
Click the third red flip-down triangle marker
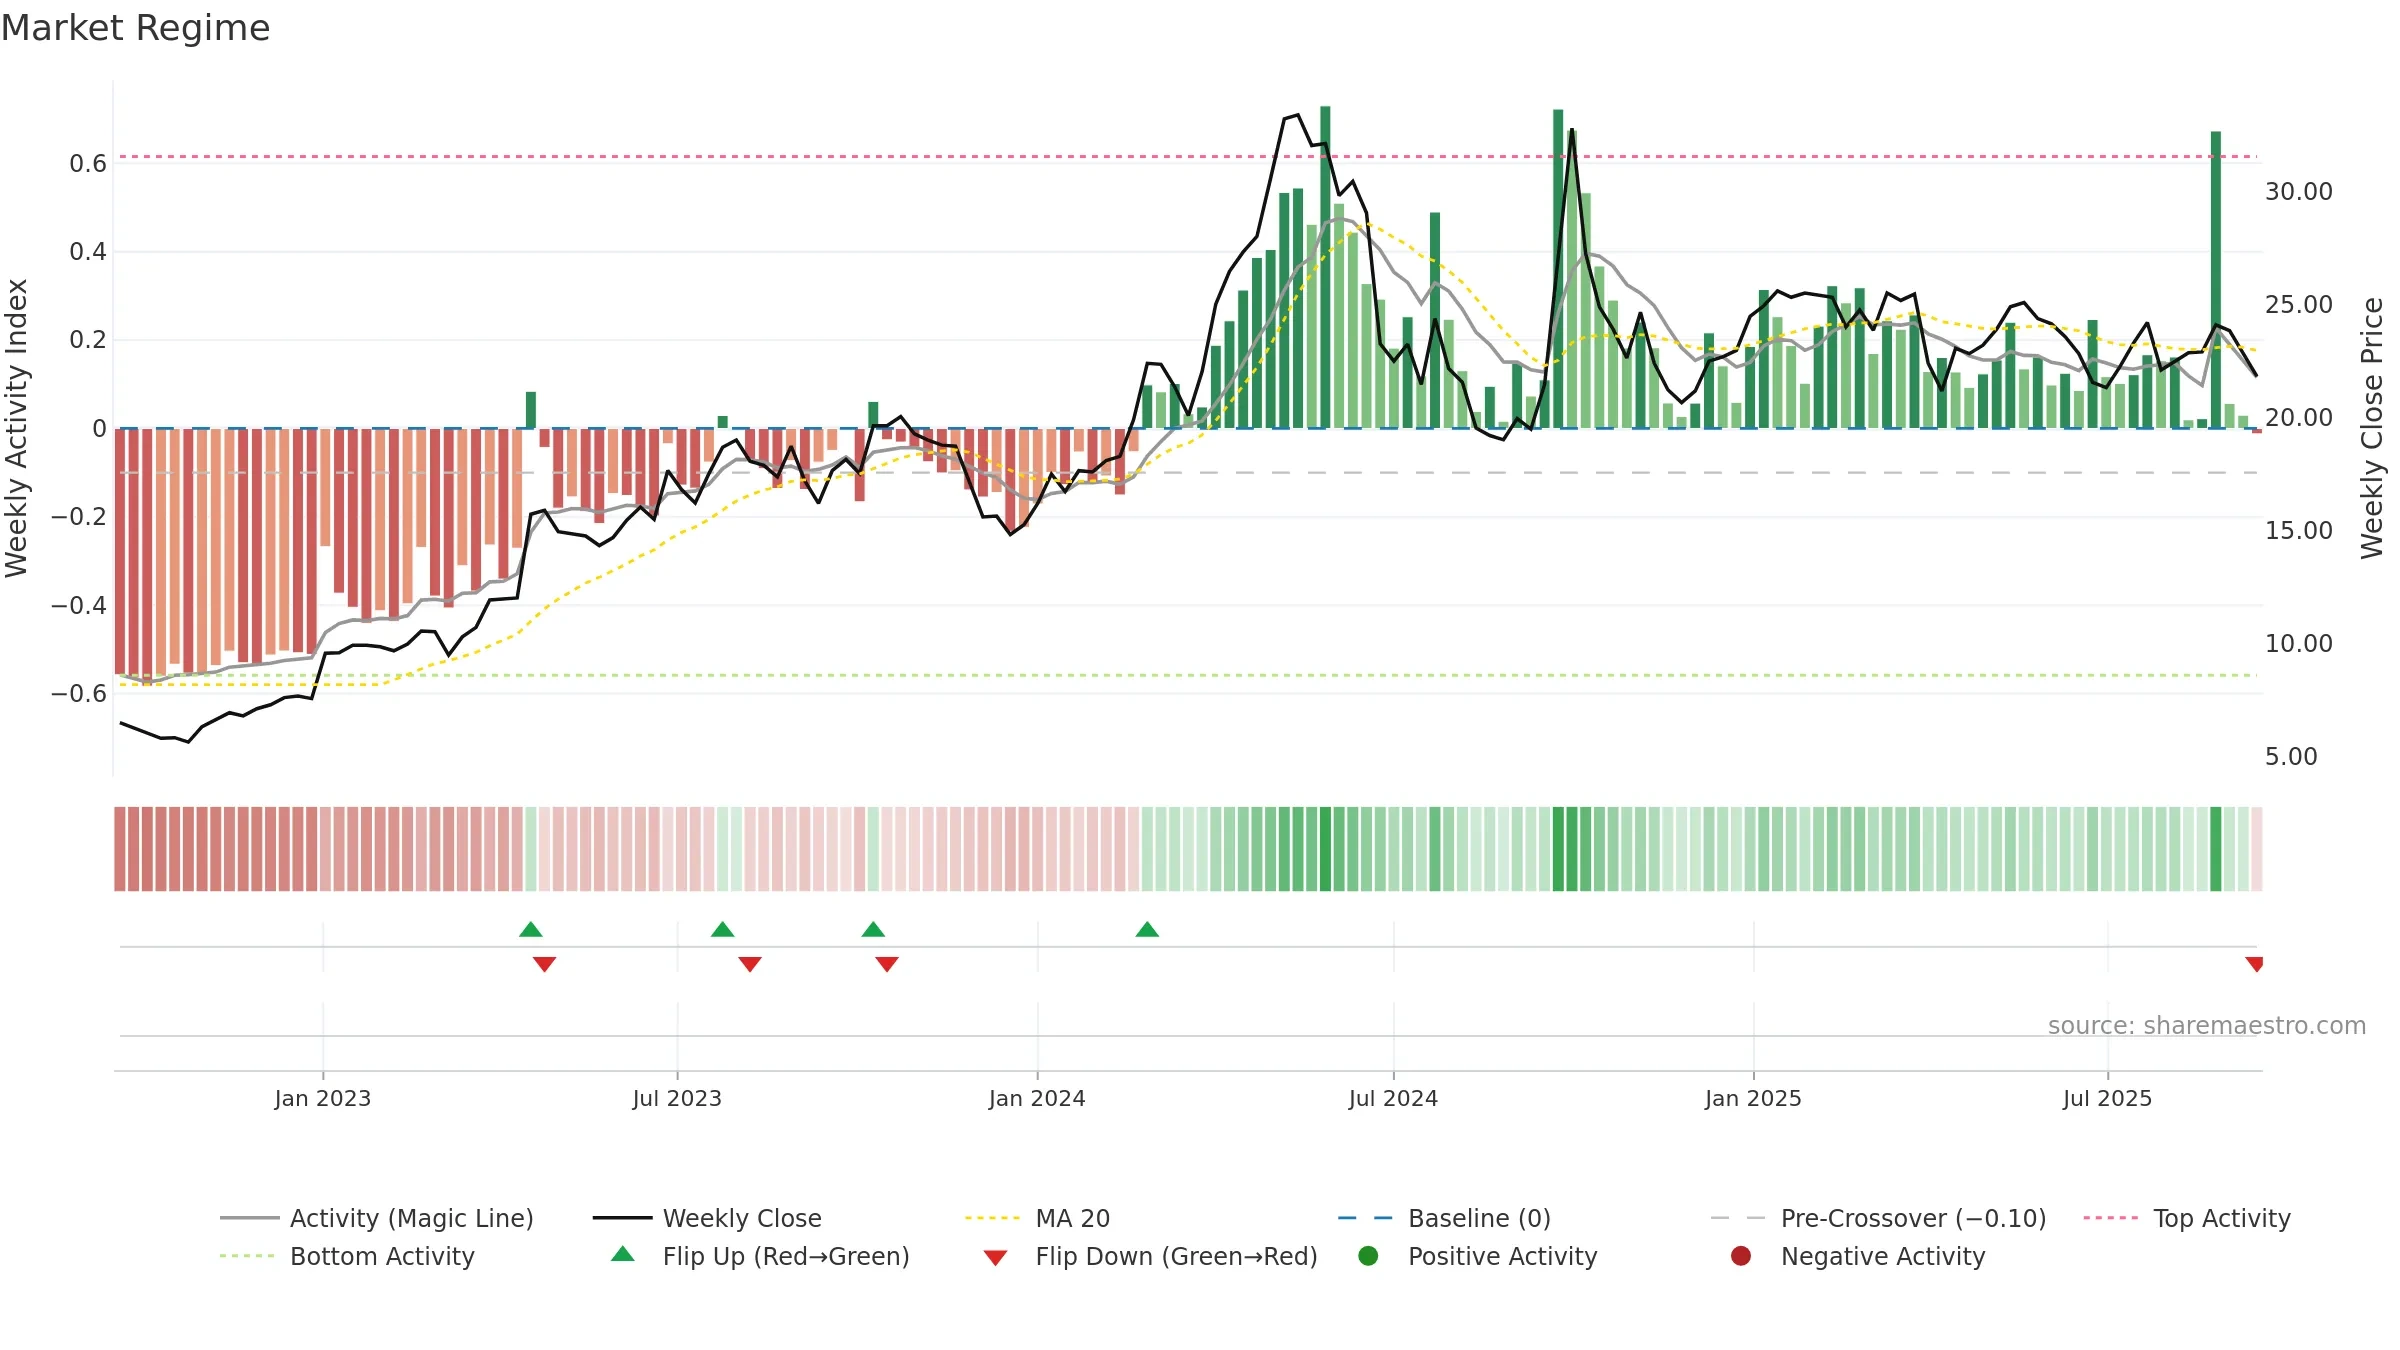pos(887,964)
